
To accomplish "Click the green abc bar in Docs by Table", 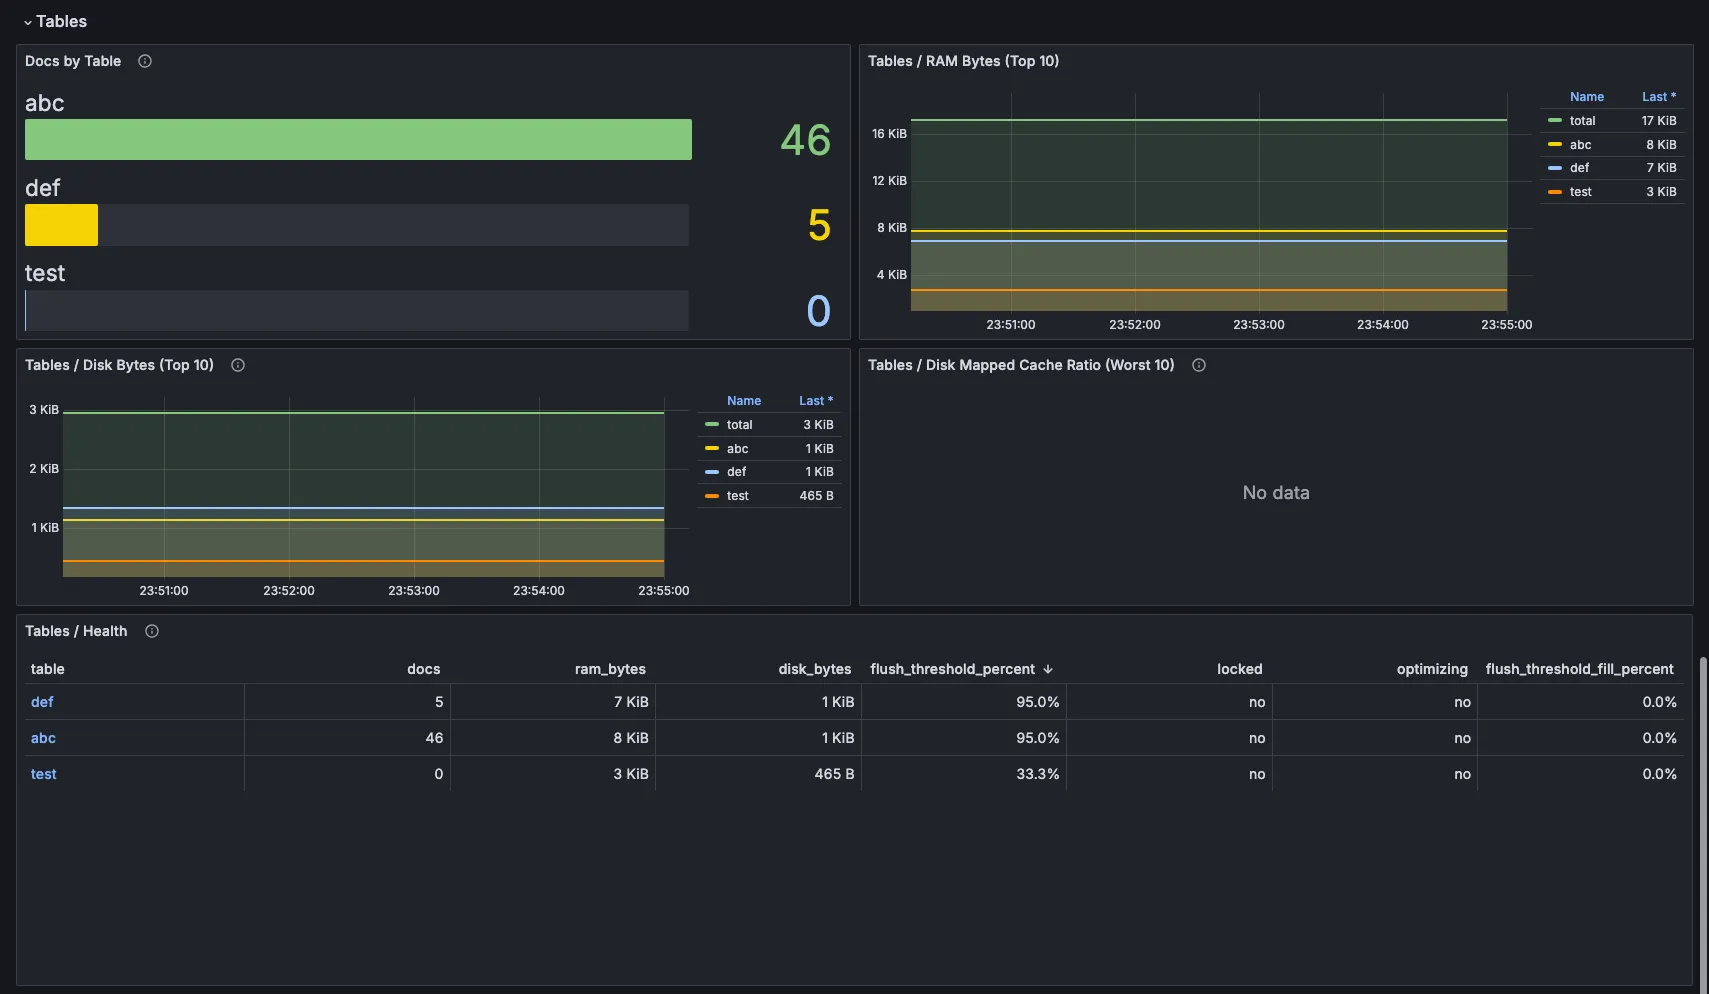I will [x=358, y=140].
